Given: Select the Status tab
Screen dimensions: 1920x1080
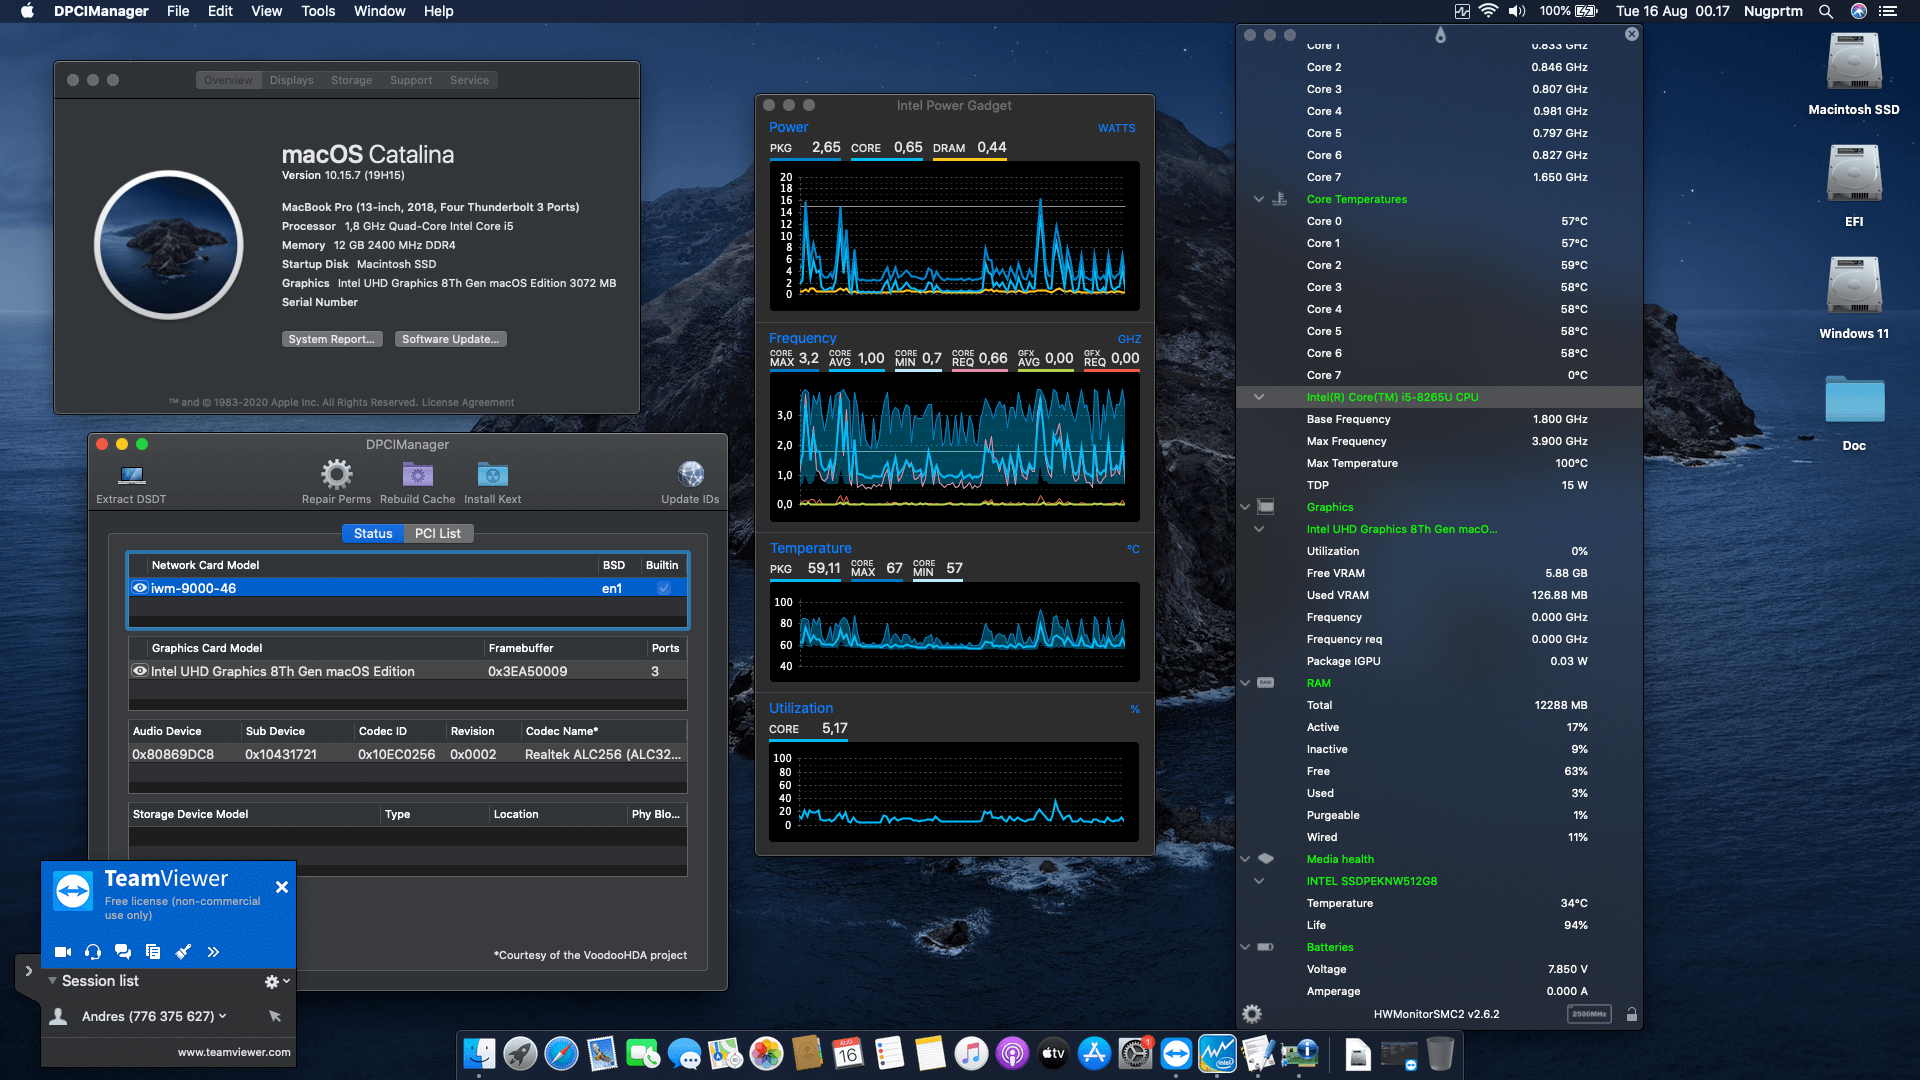Looking at the screenshot, I should [373, 533].
